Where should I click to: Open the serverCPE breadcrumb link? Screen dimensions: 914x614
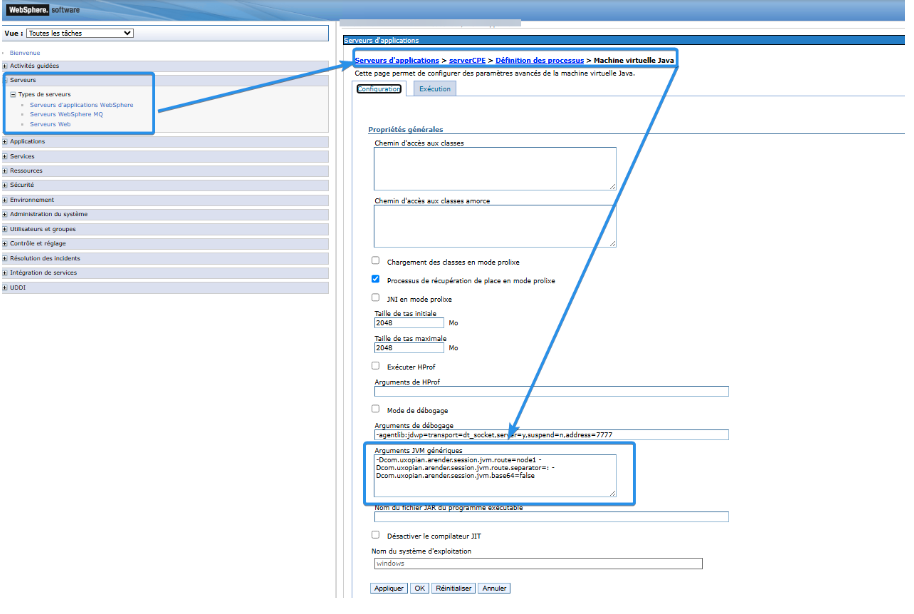(467, 61)
